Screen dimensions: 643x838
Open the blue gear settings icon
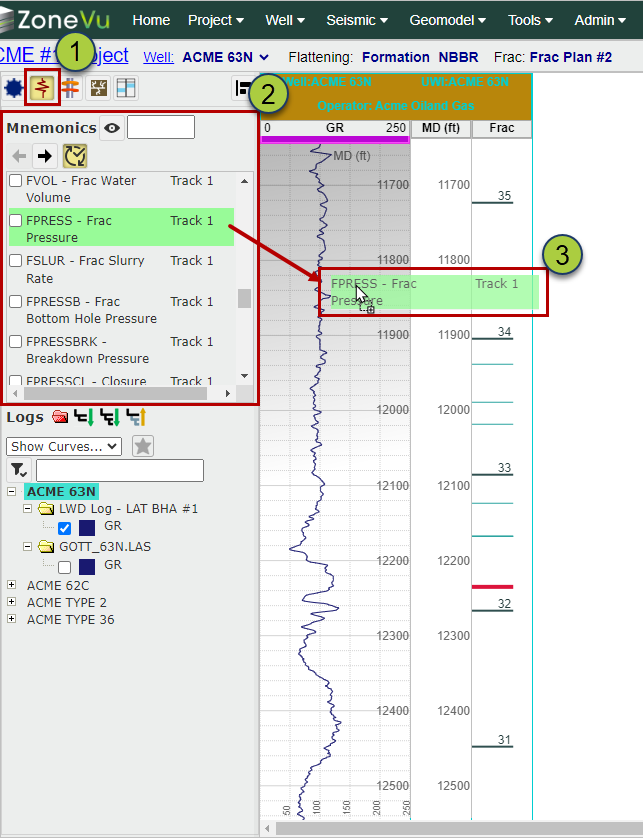click(13, 88)
